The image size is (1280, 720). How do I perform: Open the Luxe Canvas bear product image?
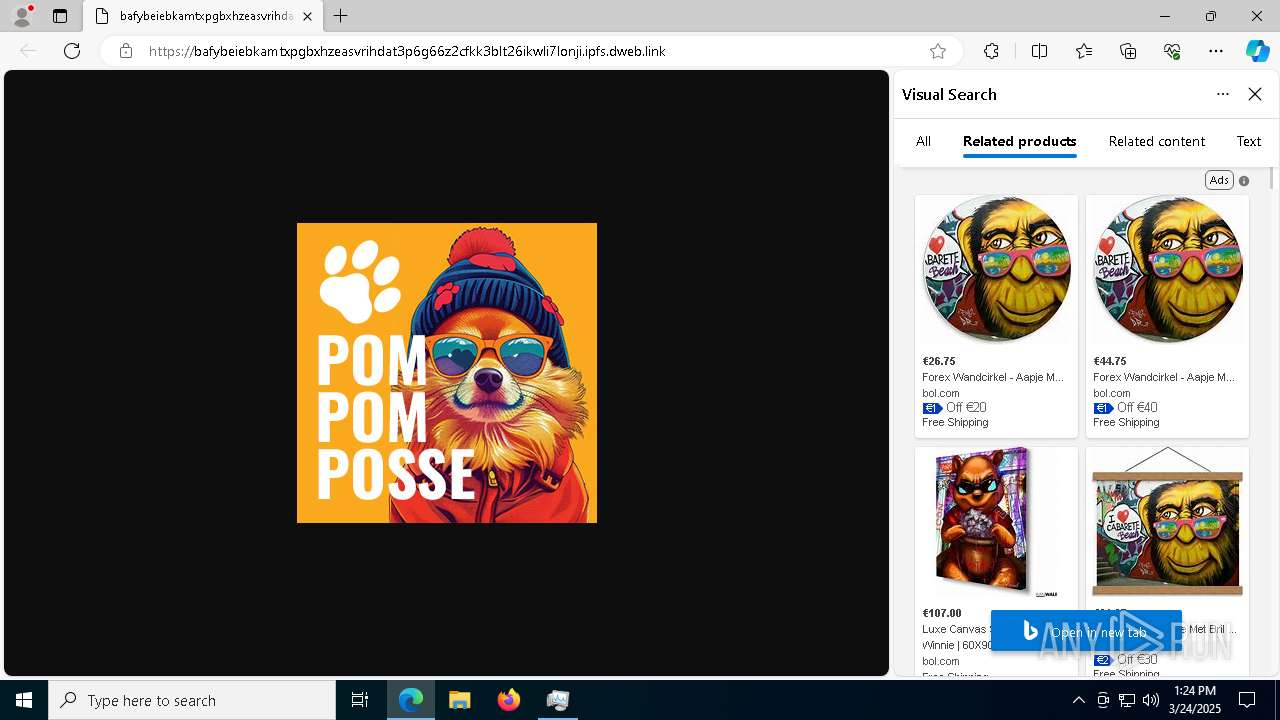996,523
